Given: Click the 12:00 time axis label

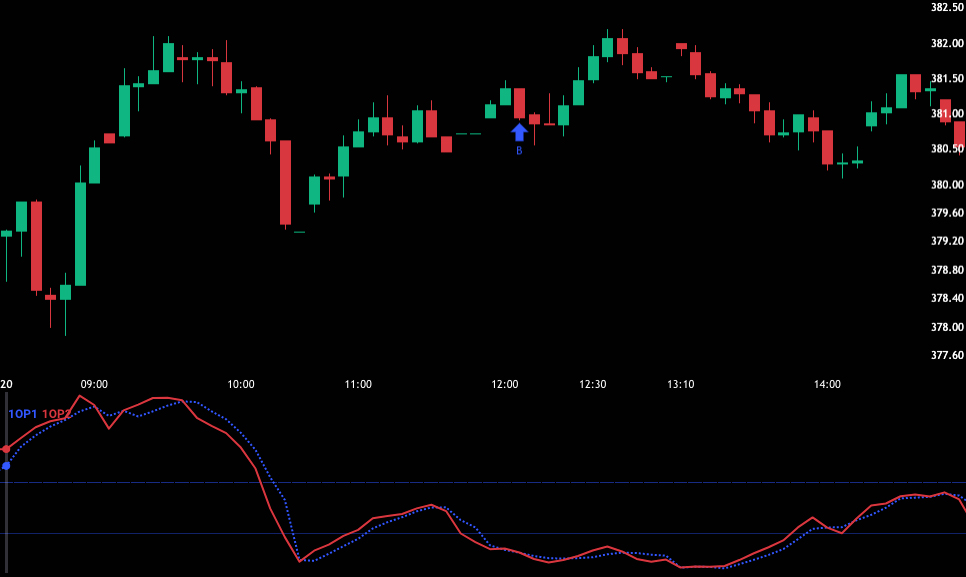Looking at the screenshot, I should tap(505, 384).
